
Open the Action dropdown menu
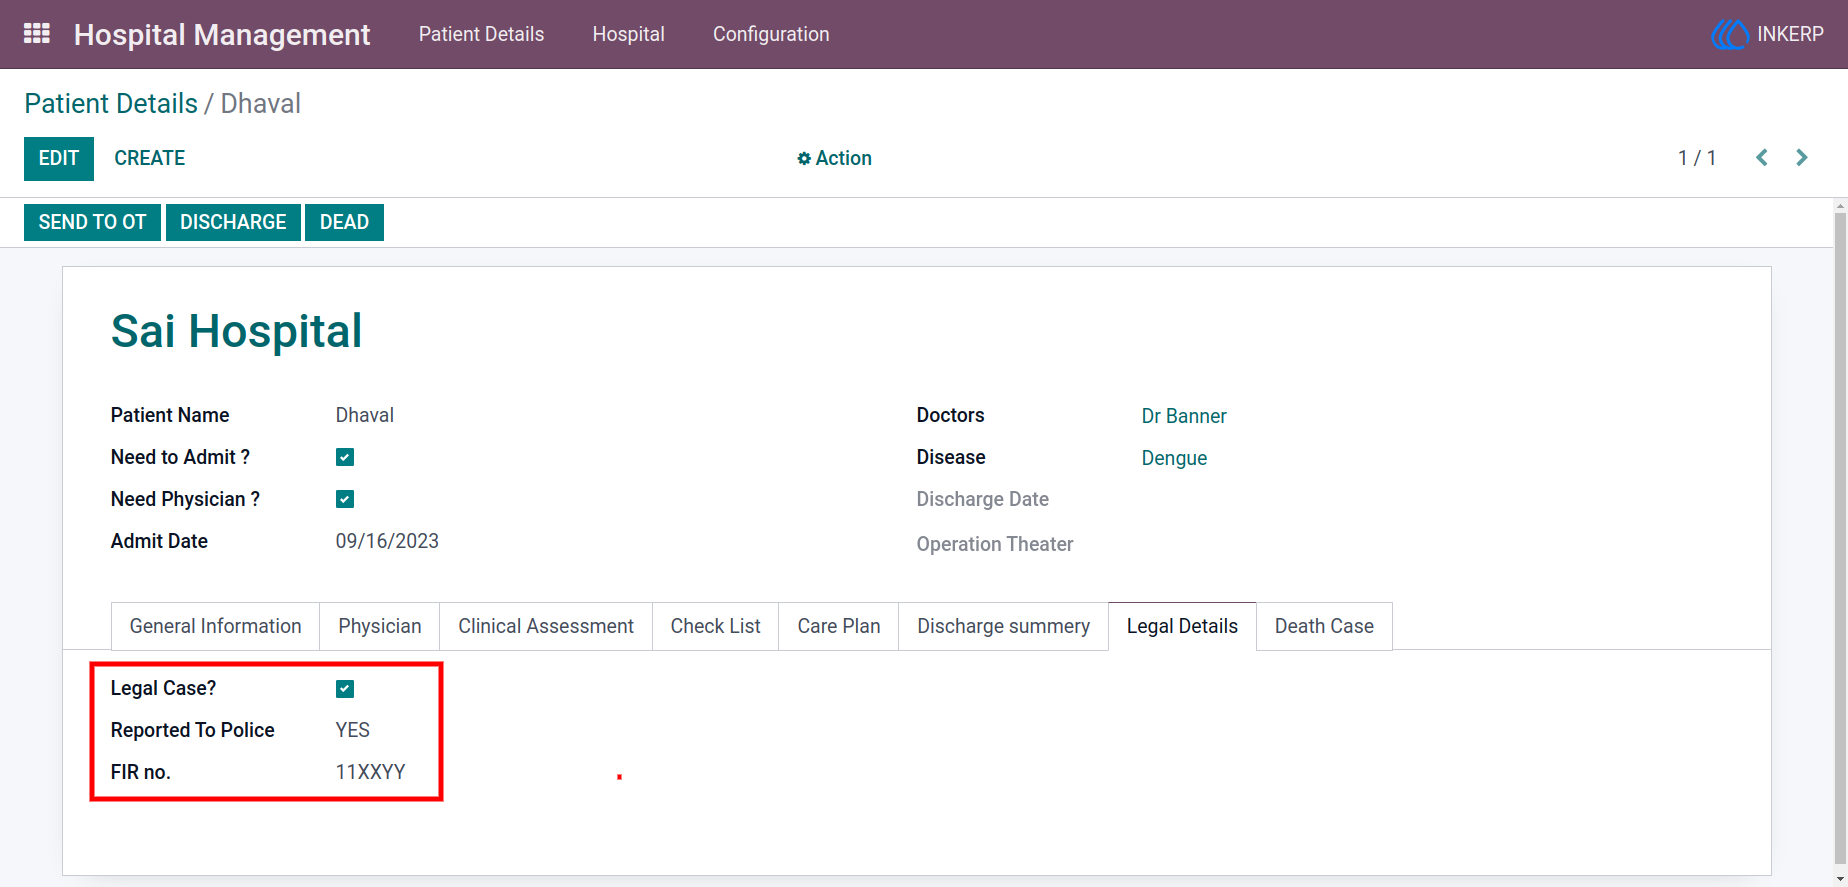click(x=834, y=158)
